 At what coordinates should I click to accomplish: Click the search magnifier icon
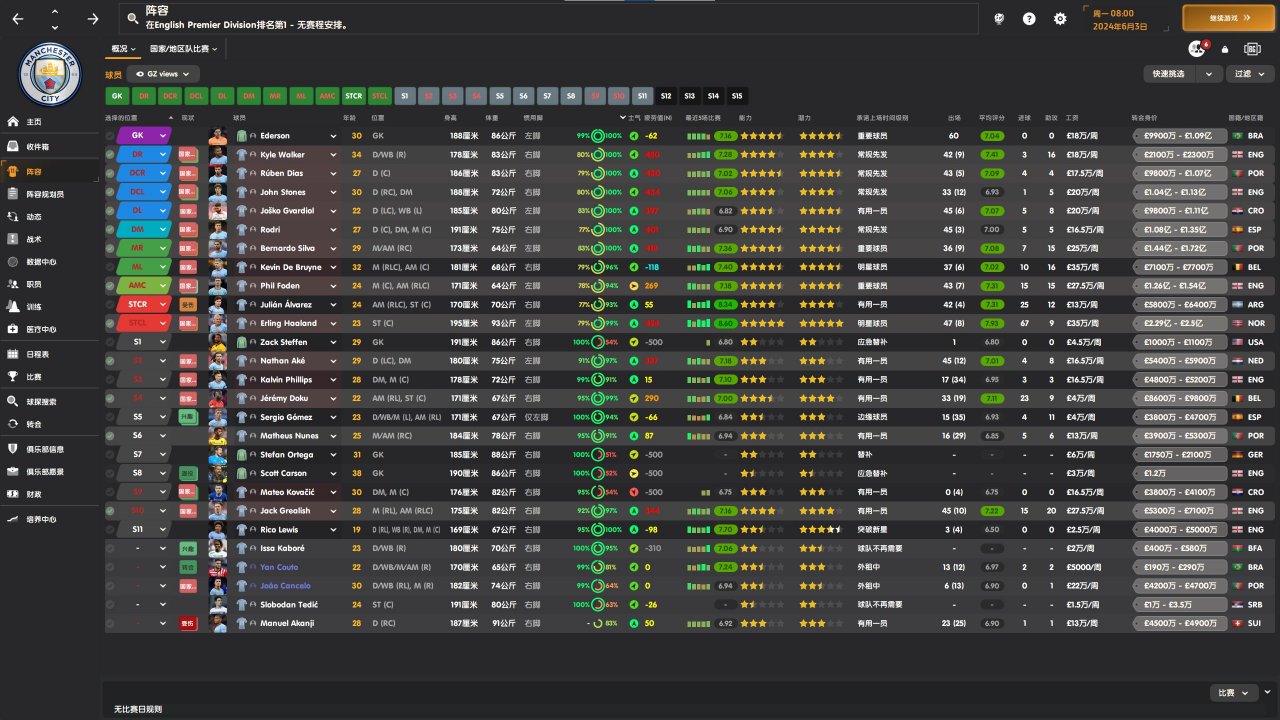pyautogui.click(x=131, y=18)
